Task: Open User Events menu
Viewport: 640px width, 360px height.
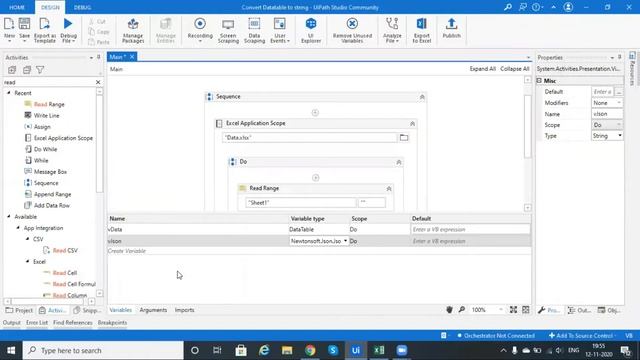Action: coord(280,30)
